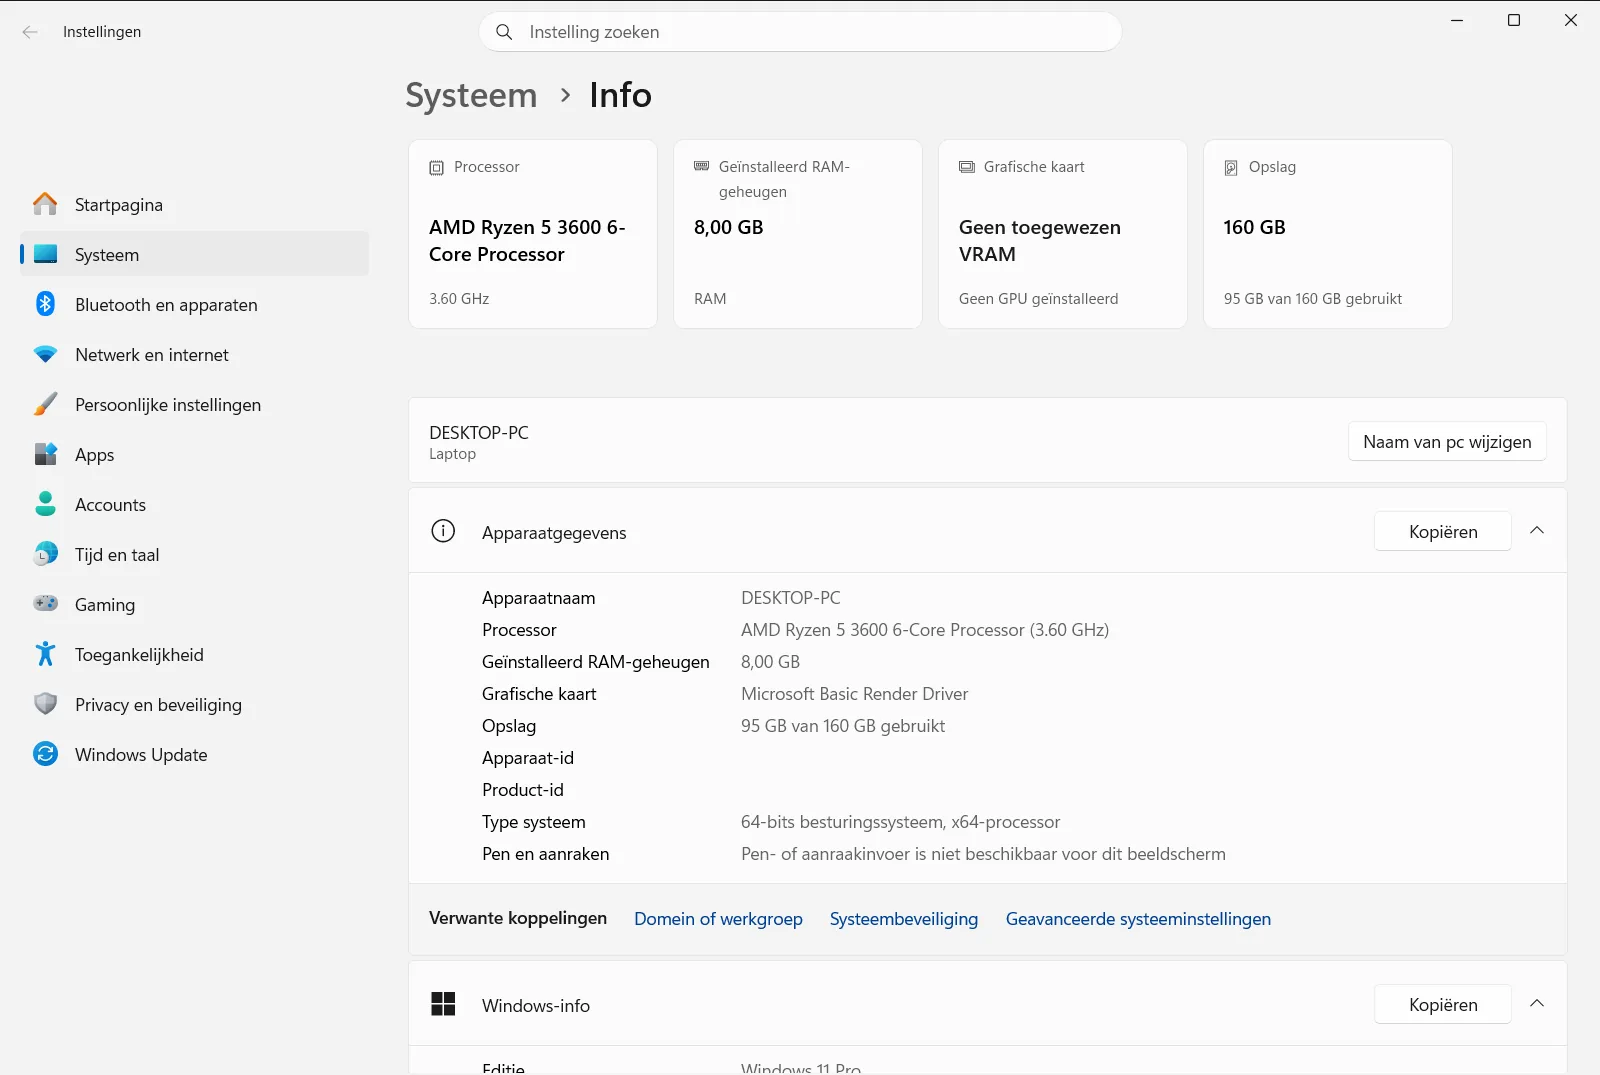This screenshot has height=1075, width=1600.
Task: Open Geavanceerde systeeminstellingen link
Action: pyautogui.click(x=1138, y=919)
